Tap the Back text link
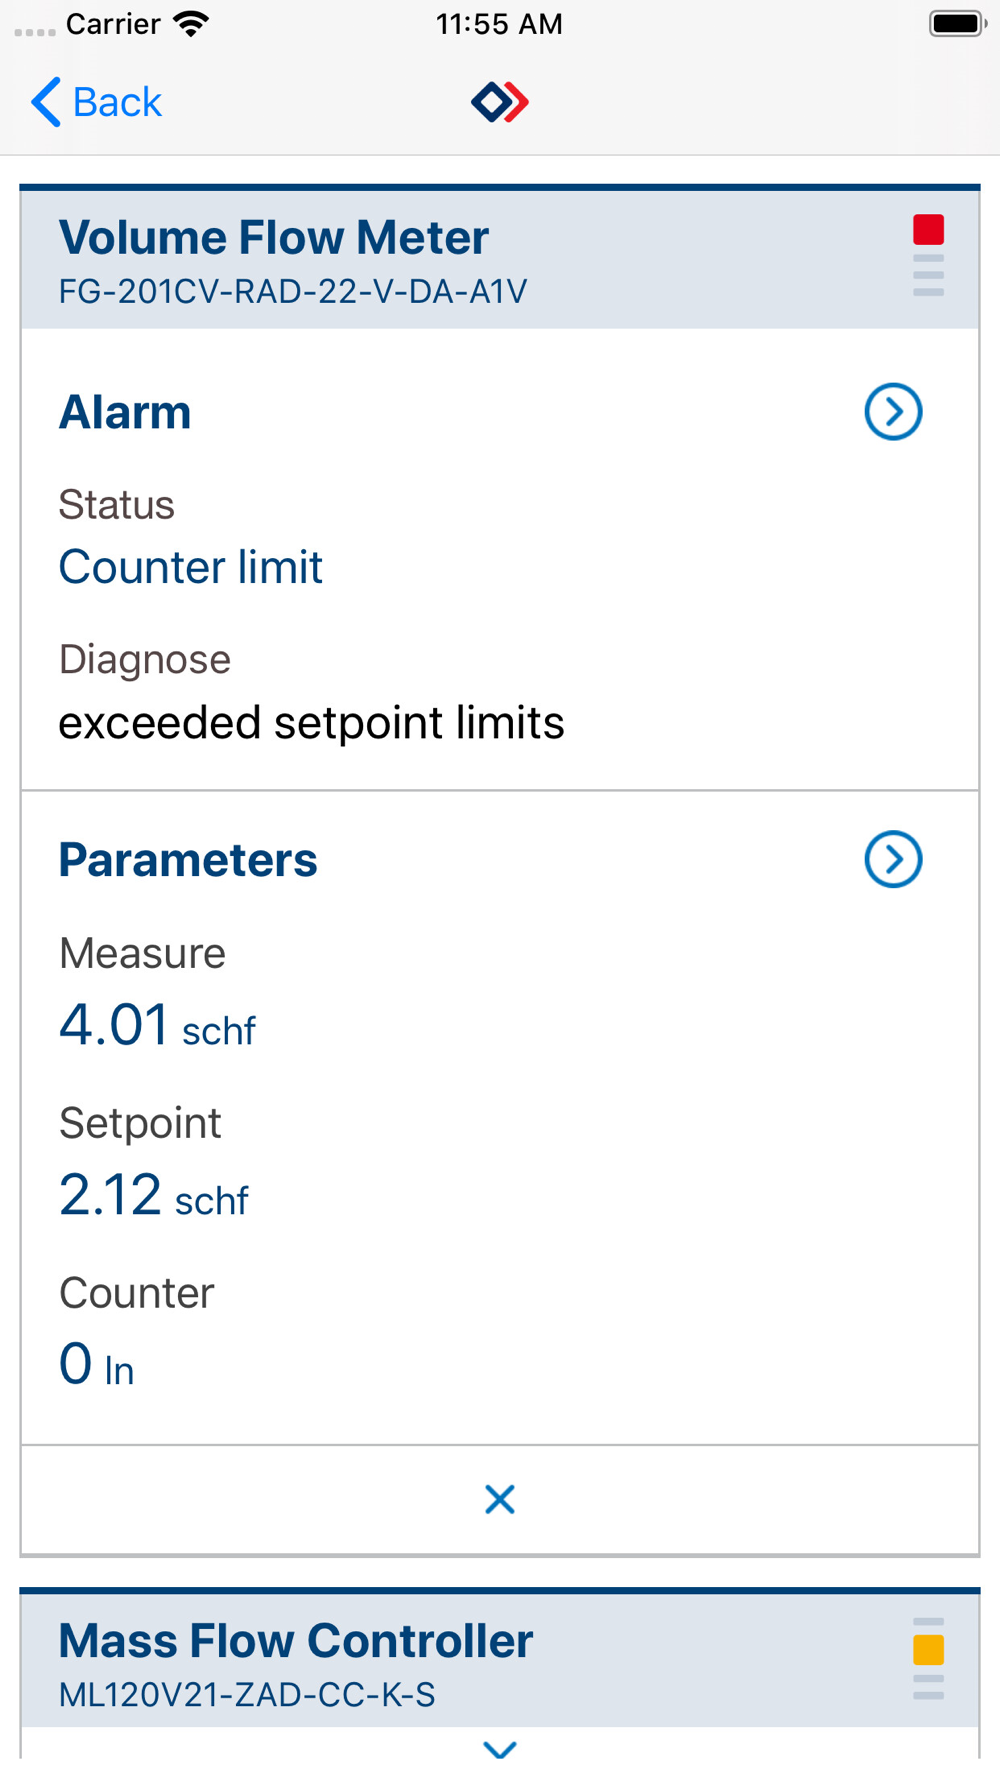The height and width of the screenshot is (1778, 1000). click(x=117, y=102)
